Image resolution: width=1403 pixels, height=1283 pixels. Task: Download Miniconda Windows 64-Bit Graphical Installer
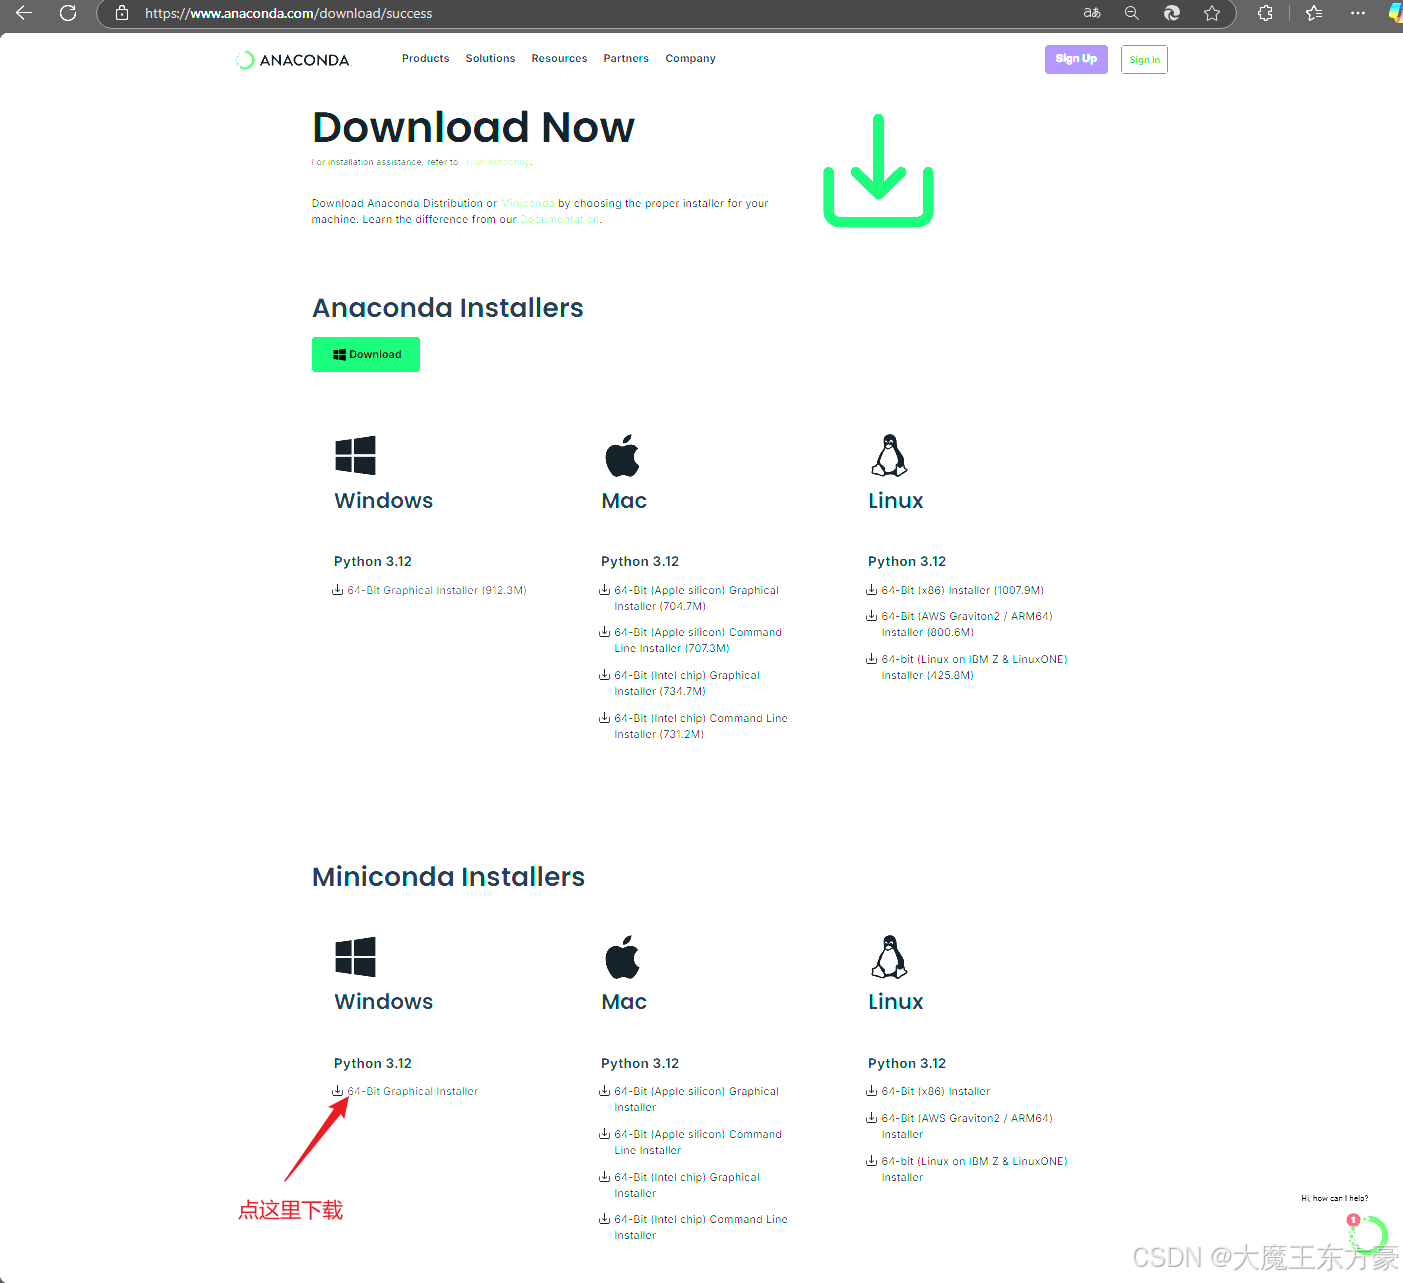[x=412, y=1091]
